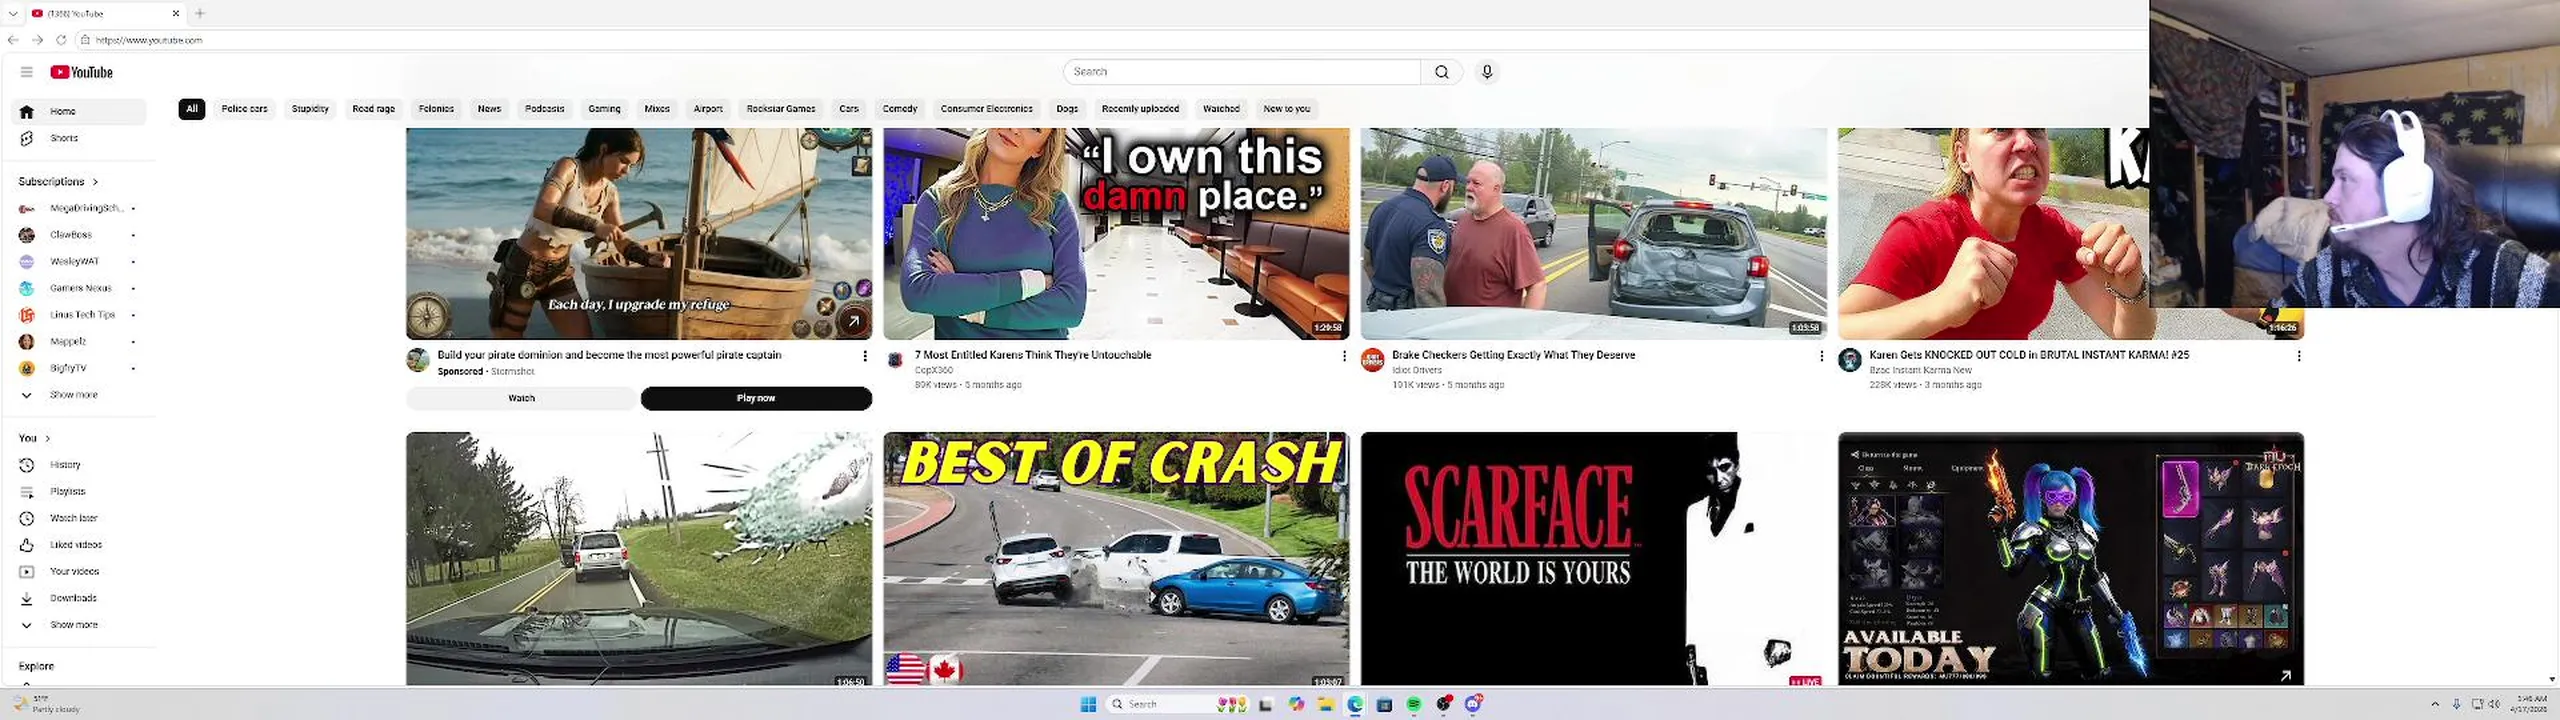Open Watch later list
This screenshot has height=720, width=2560.
(x=79, y=518)
